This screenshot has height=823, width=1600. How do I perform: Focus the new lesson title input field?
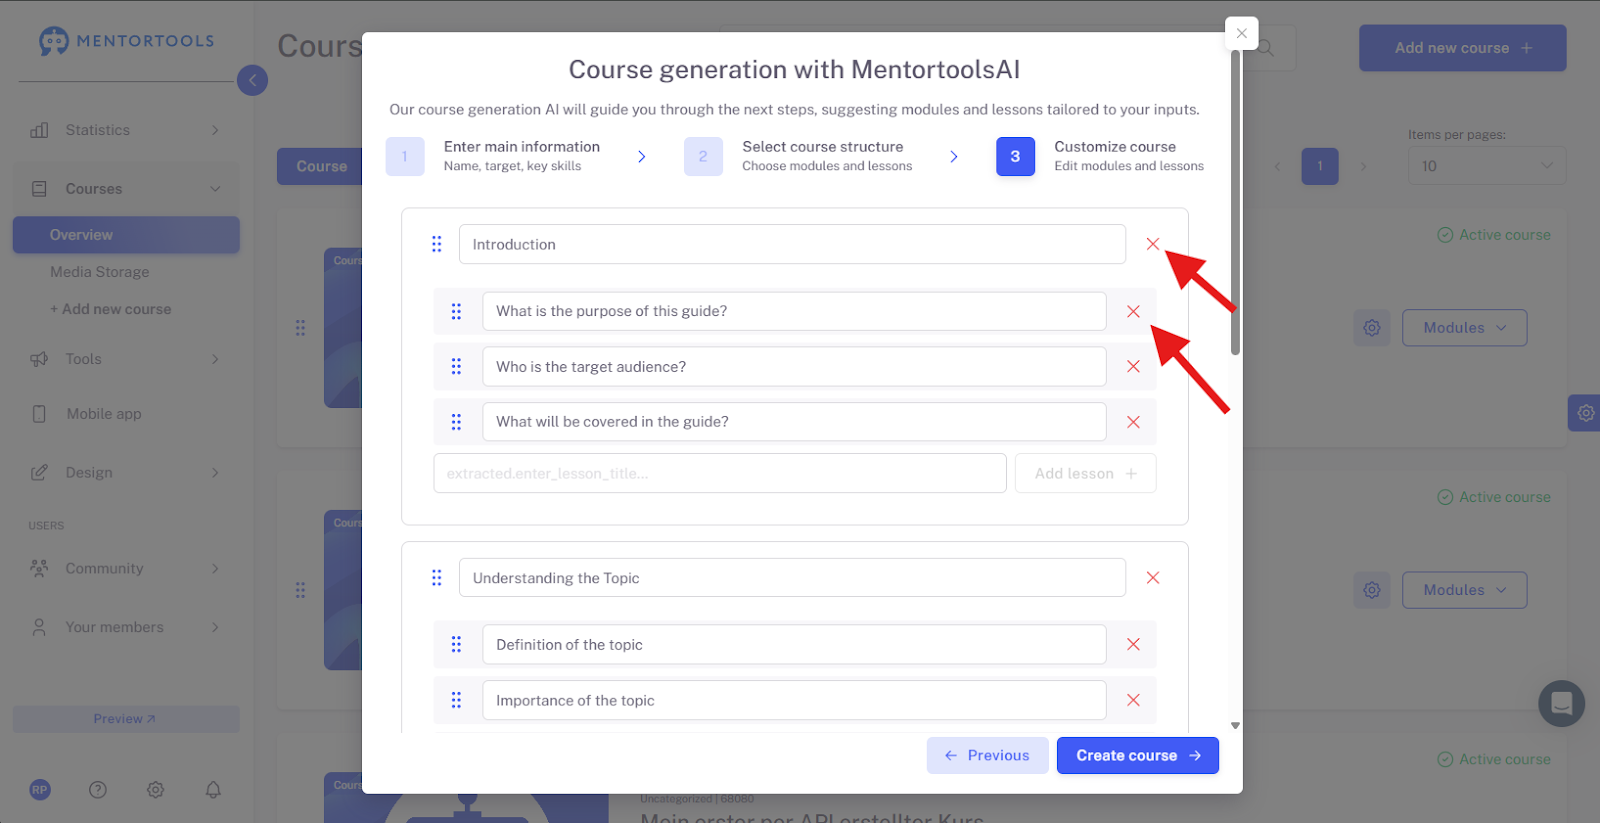[720, 474]
